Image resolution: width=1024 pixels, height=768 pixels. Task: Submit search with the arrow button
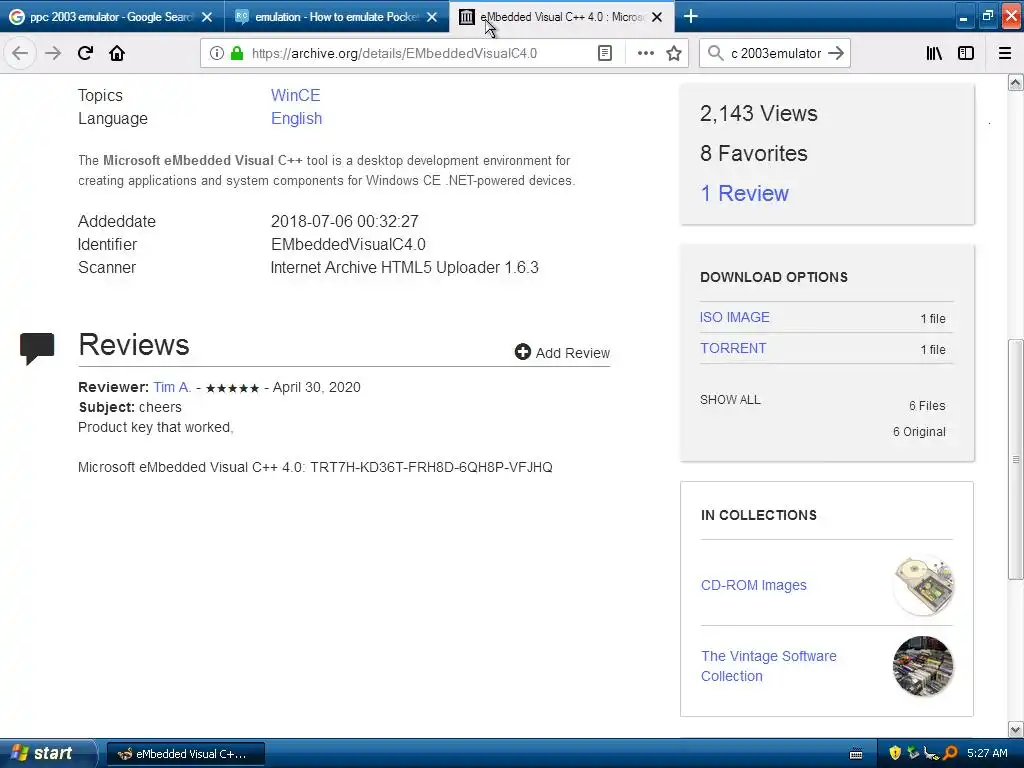836,53
